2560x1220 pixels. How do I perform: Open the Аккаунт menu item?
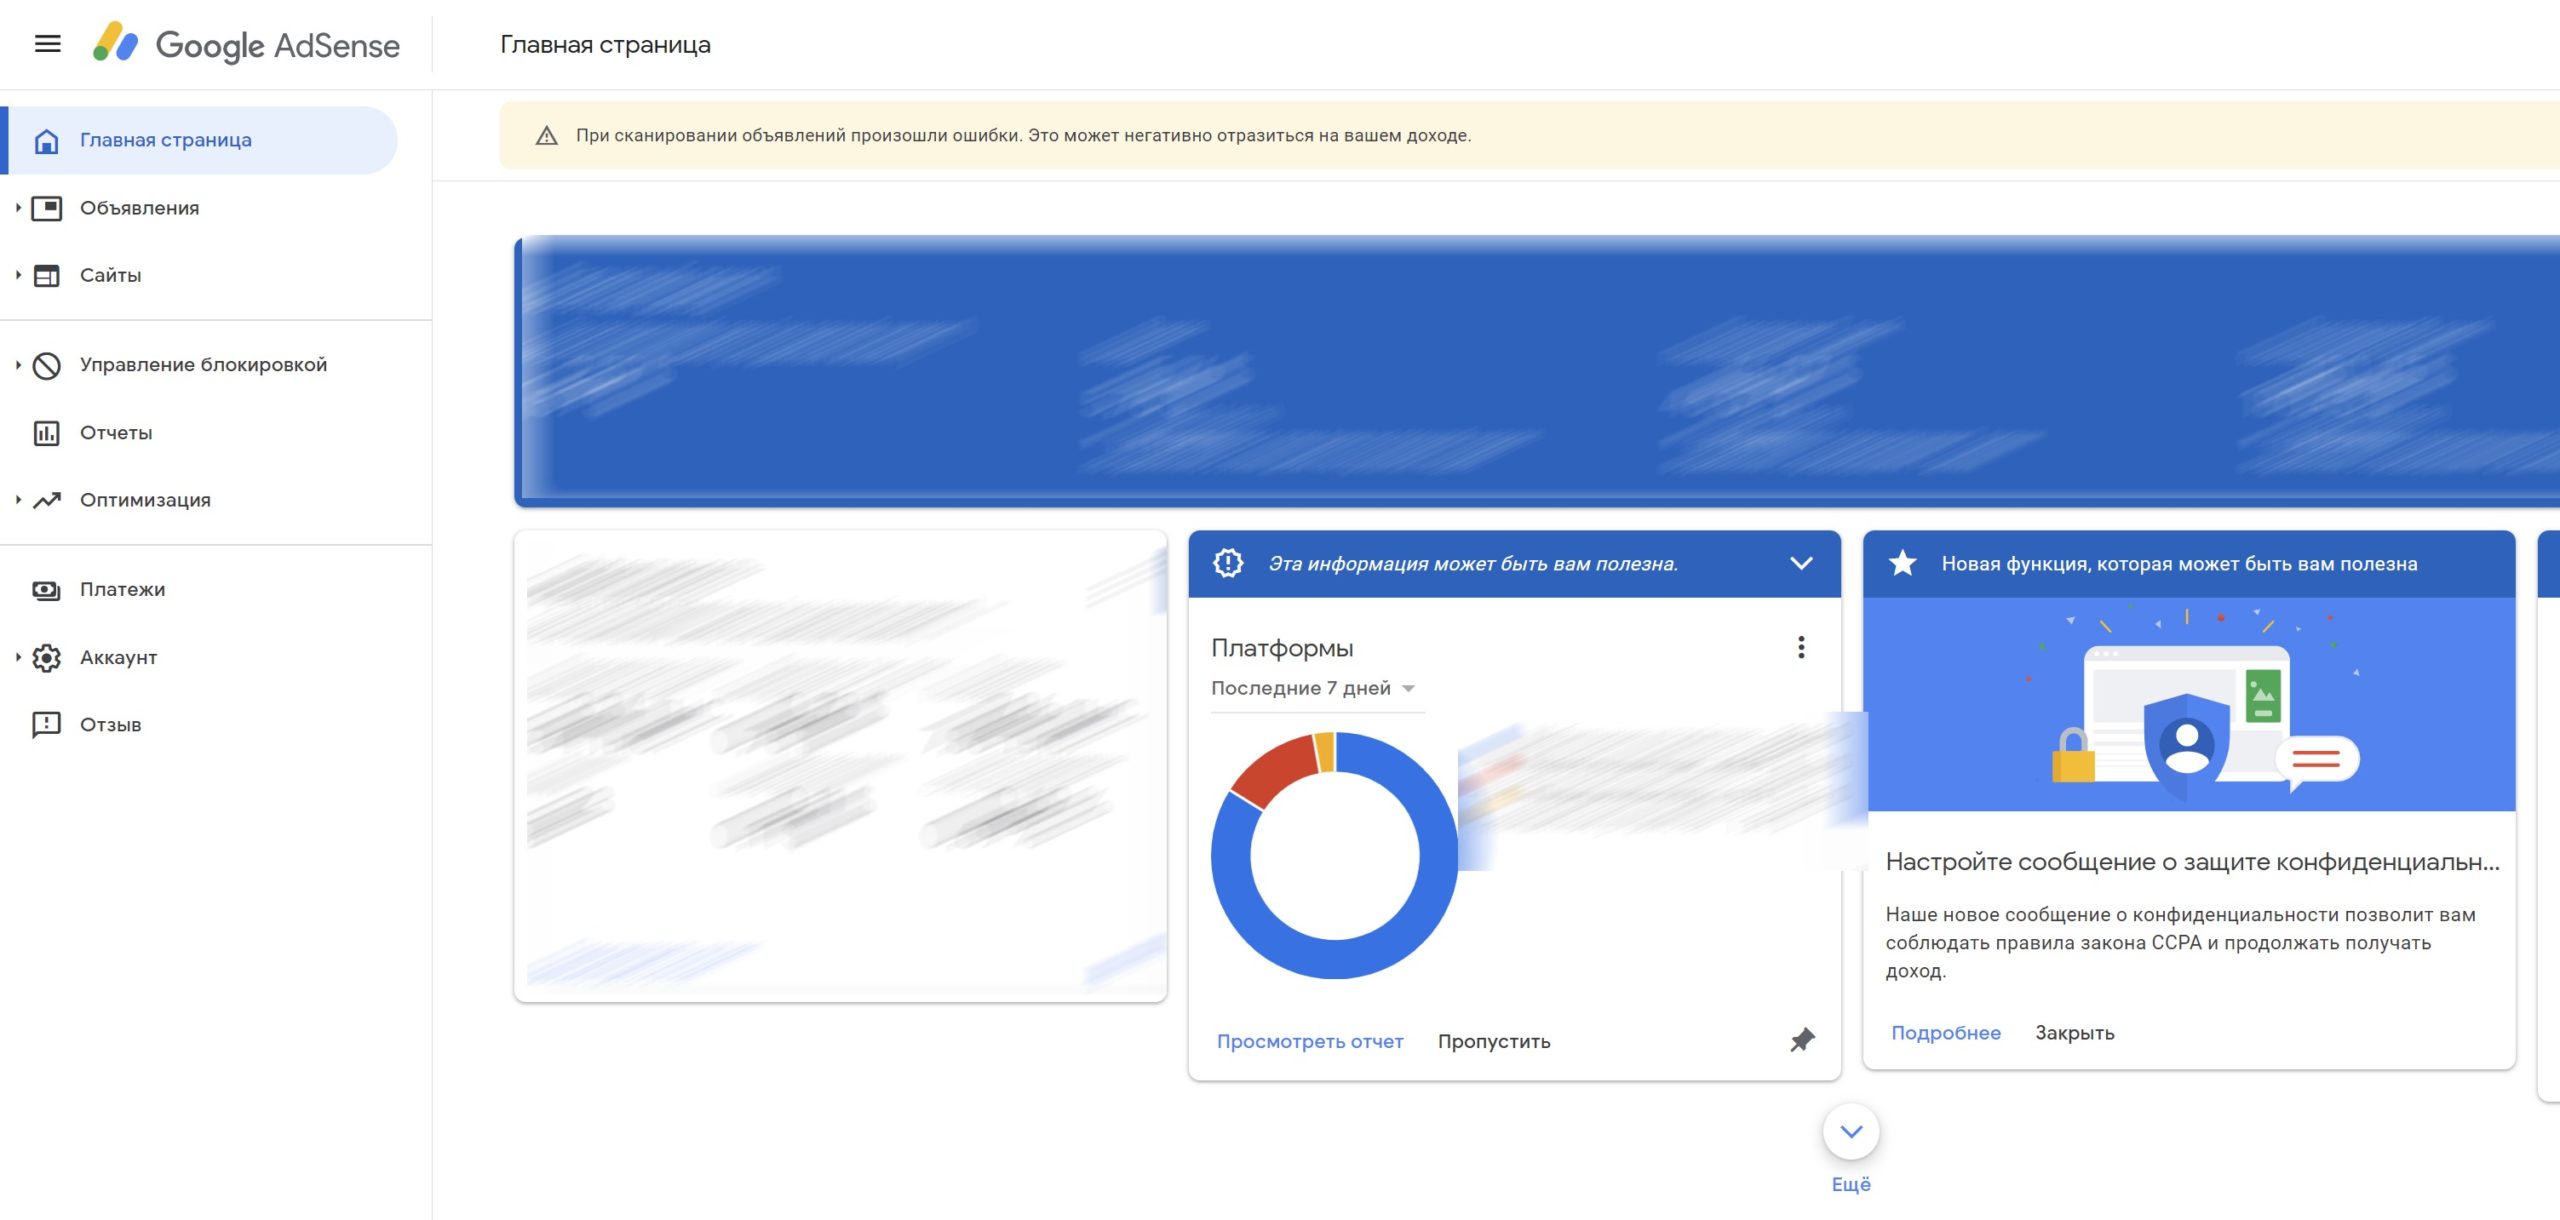[118, 657]
